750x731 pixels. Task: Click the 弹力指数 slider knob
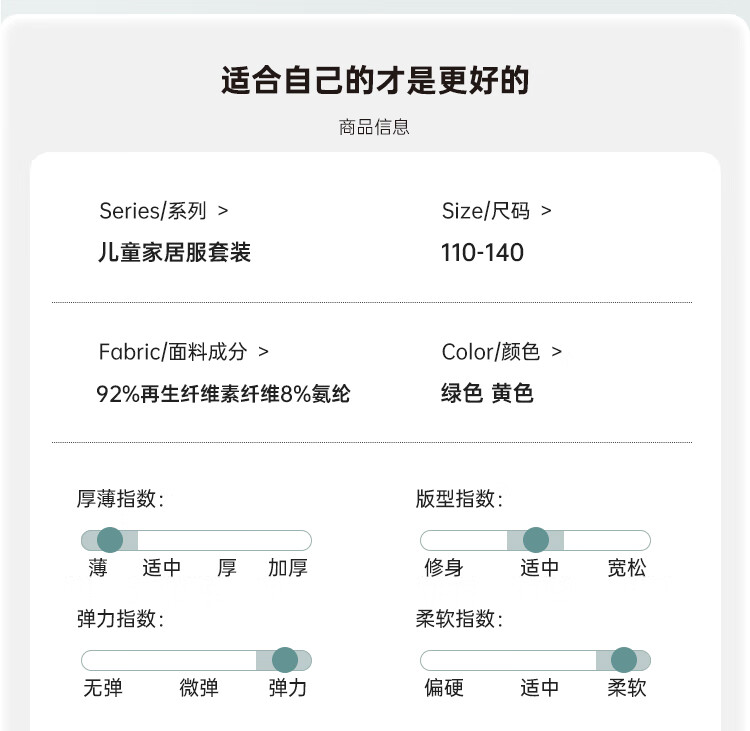pos(285,660)
